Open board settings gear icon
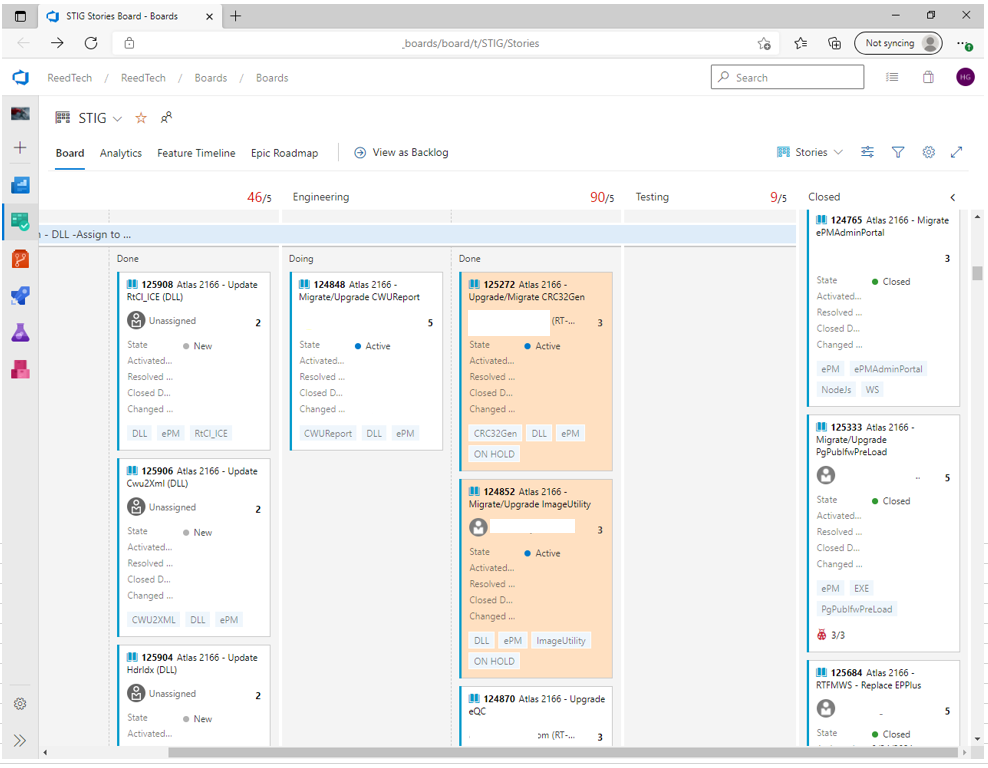The image size is (988, 768). [929, 152]
